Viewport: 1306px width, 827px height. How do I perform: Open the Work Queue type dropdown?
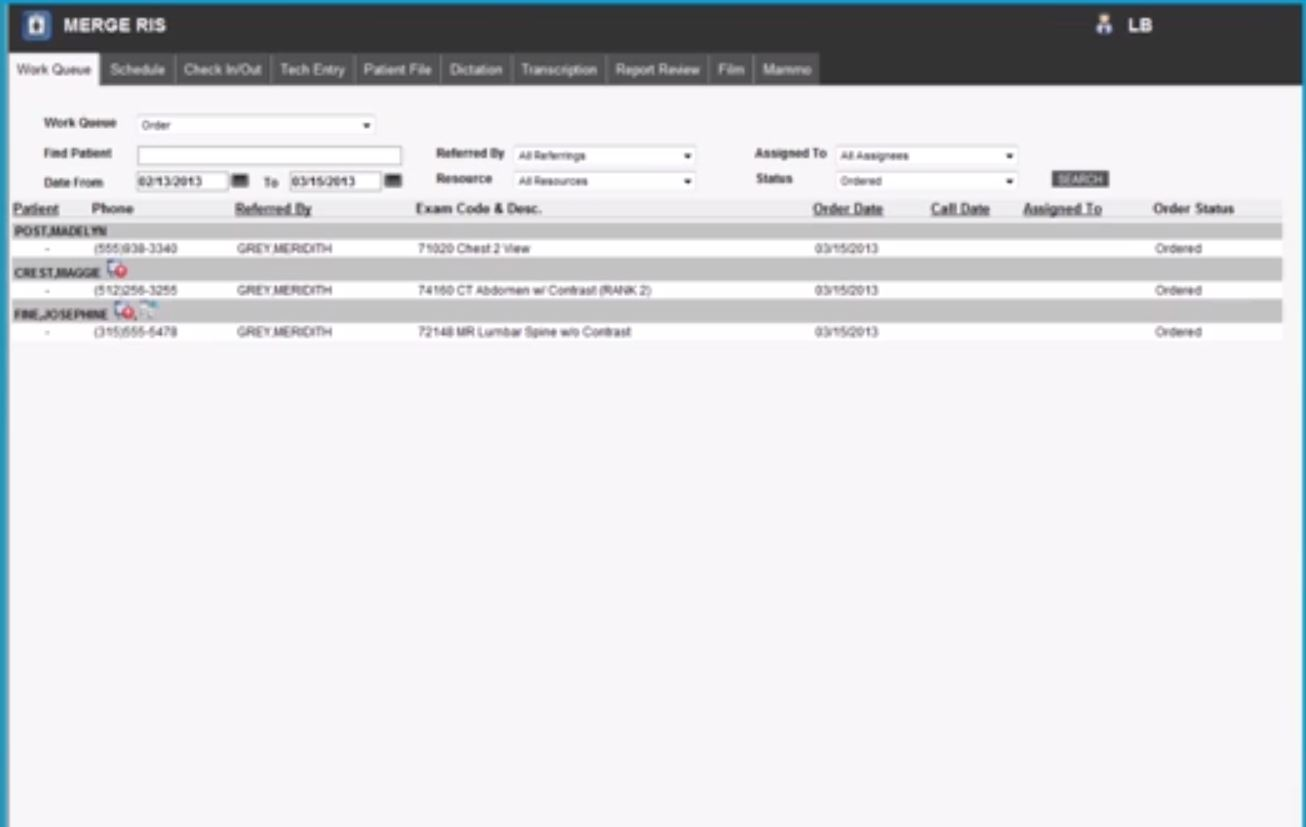coord(255,125)
